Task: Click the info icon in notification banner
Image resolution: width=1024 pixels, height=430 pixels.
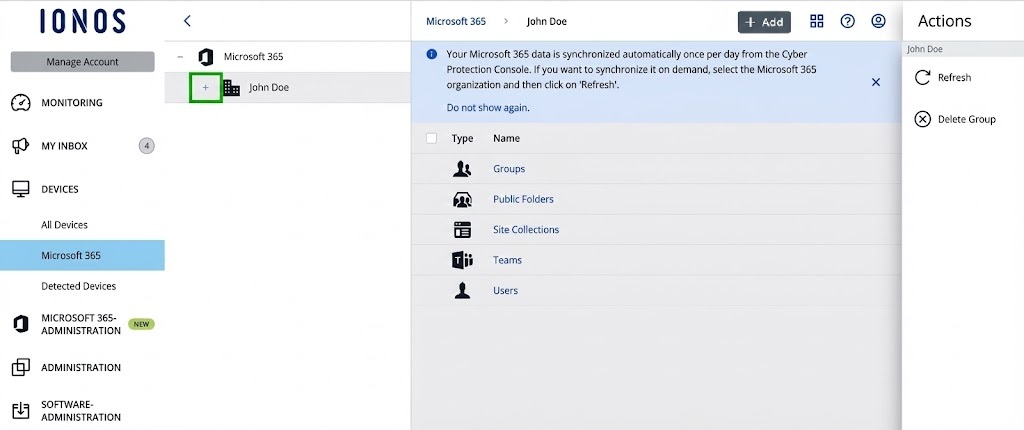Action: (432, 54)
